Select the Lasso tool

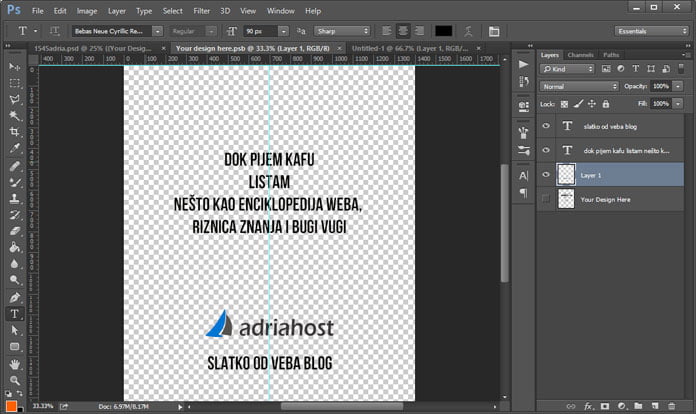click(14, 99)
